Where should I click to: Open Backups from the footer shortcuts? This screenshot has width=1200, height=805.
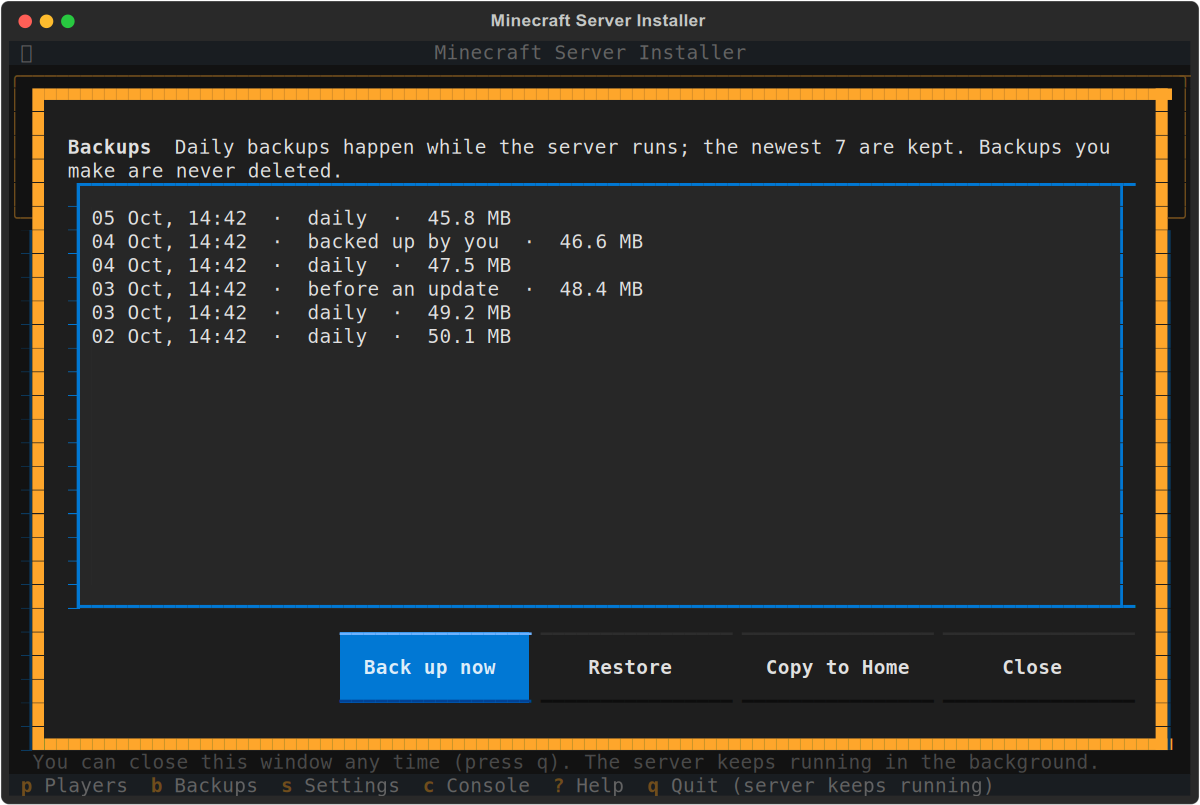(204, 786)
